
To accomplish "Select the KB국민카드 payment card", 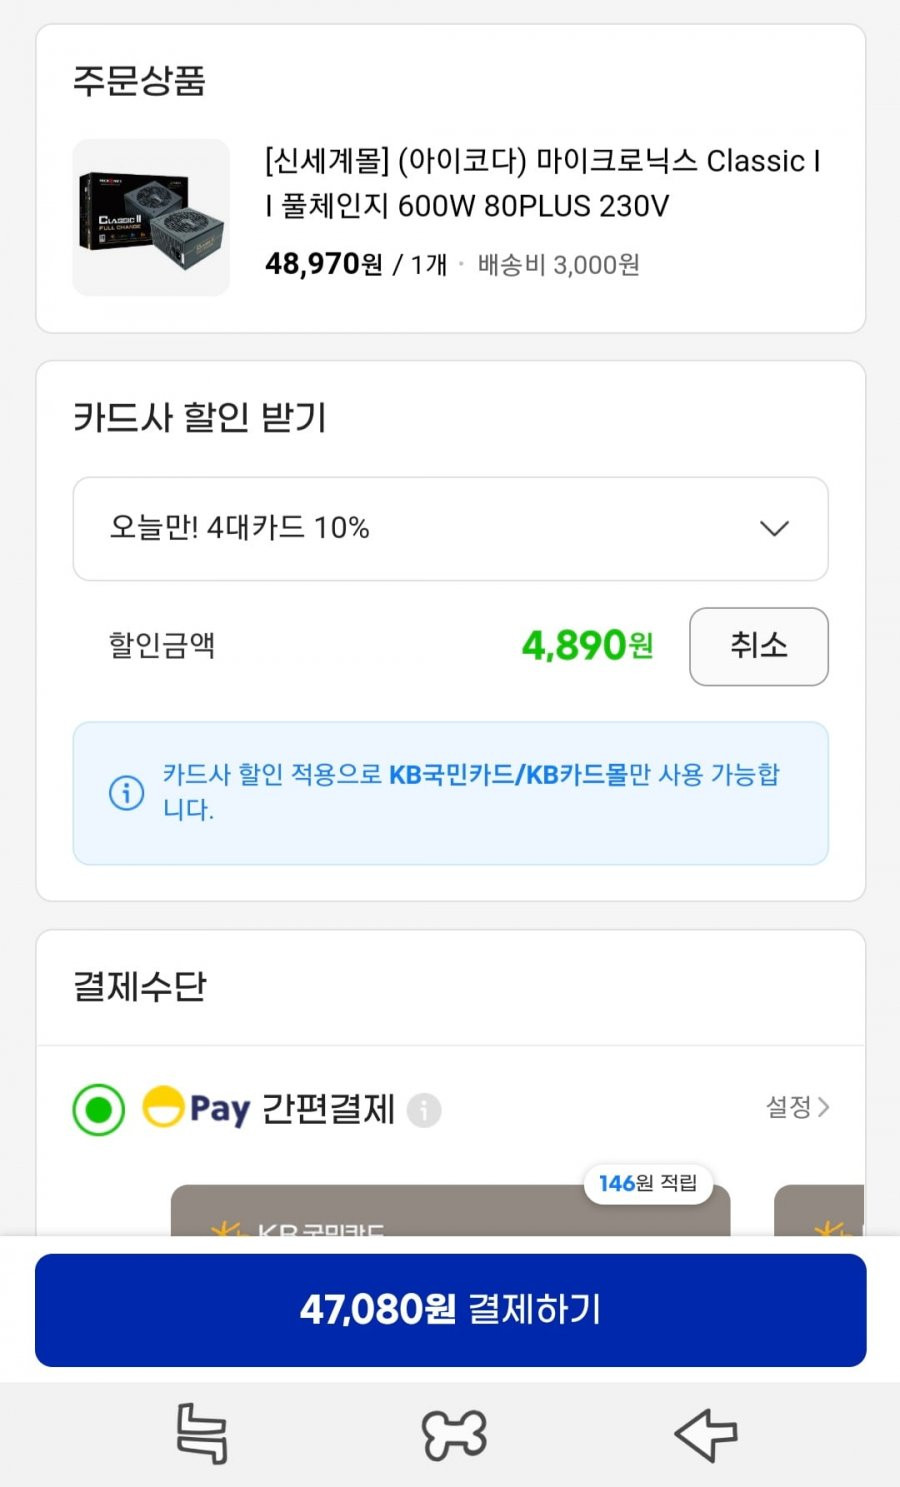I will point(450,1211).
